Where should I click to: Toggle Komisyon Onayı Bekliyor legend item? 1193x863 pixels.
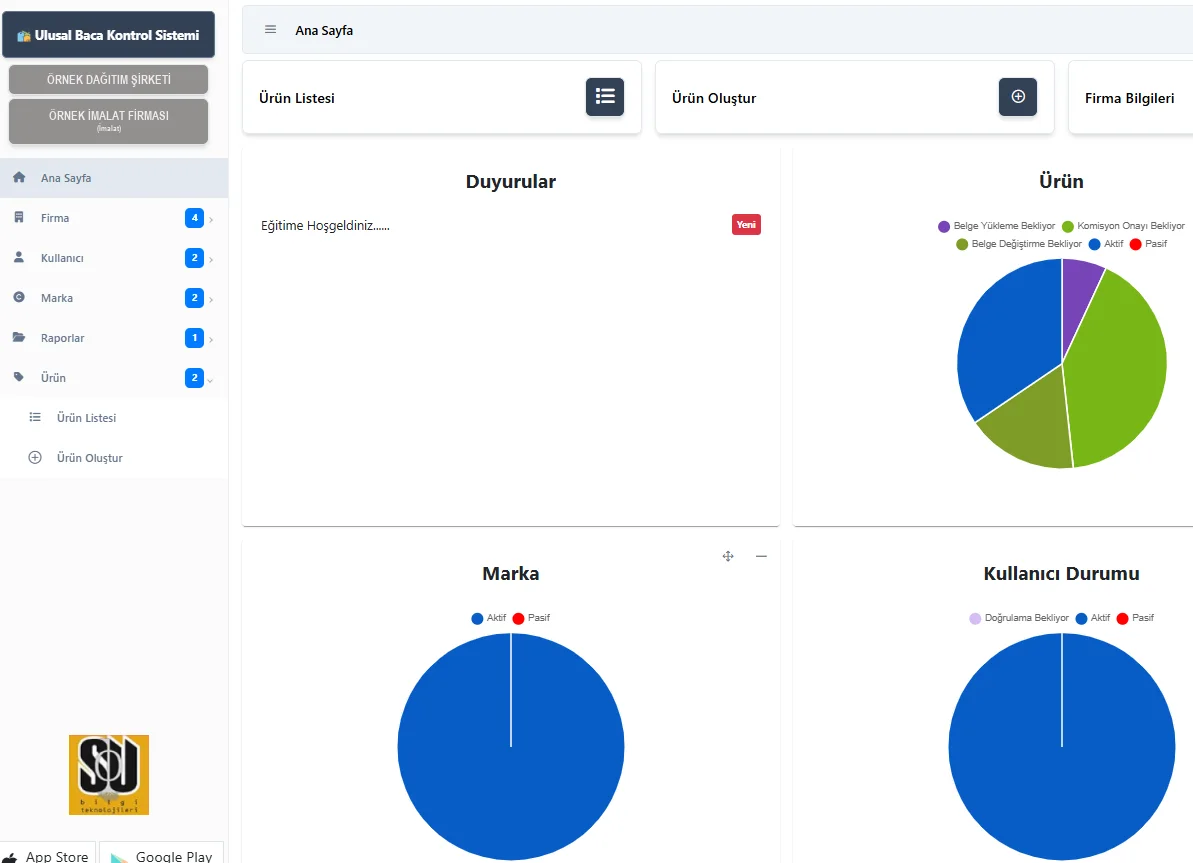1123,226
